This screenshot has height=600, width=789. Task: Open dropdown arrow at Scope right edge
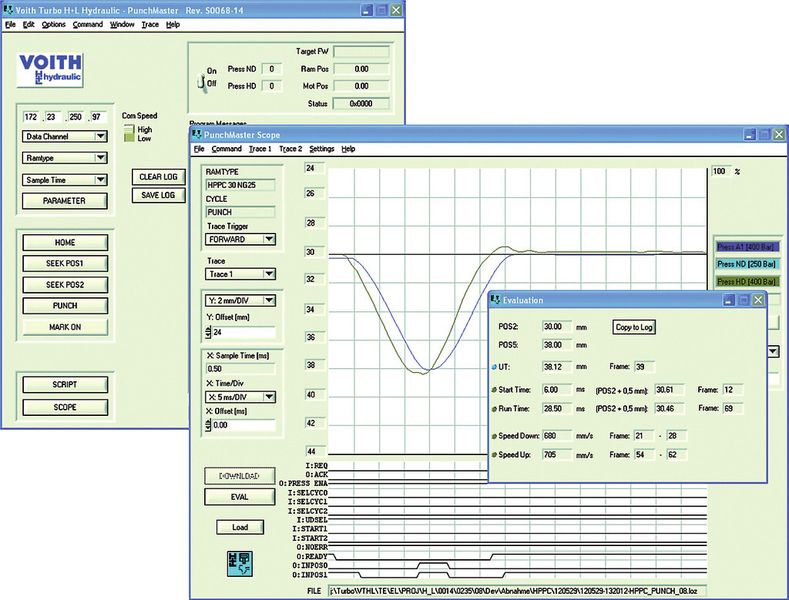point(773,351)
